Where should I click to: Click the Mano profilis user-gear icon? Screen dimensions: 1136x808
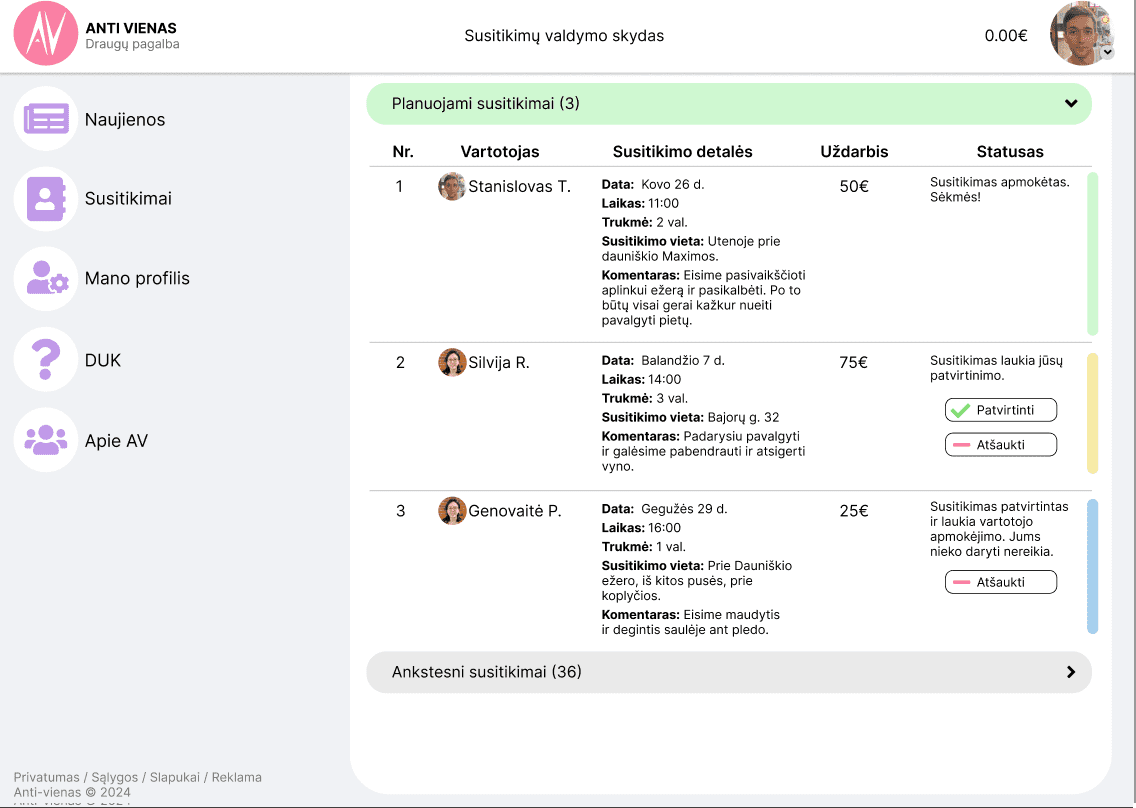46,278
